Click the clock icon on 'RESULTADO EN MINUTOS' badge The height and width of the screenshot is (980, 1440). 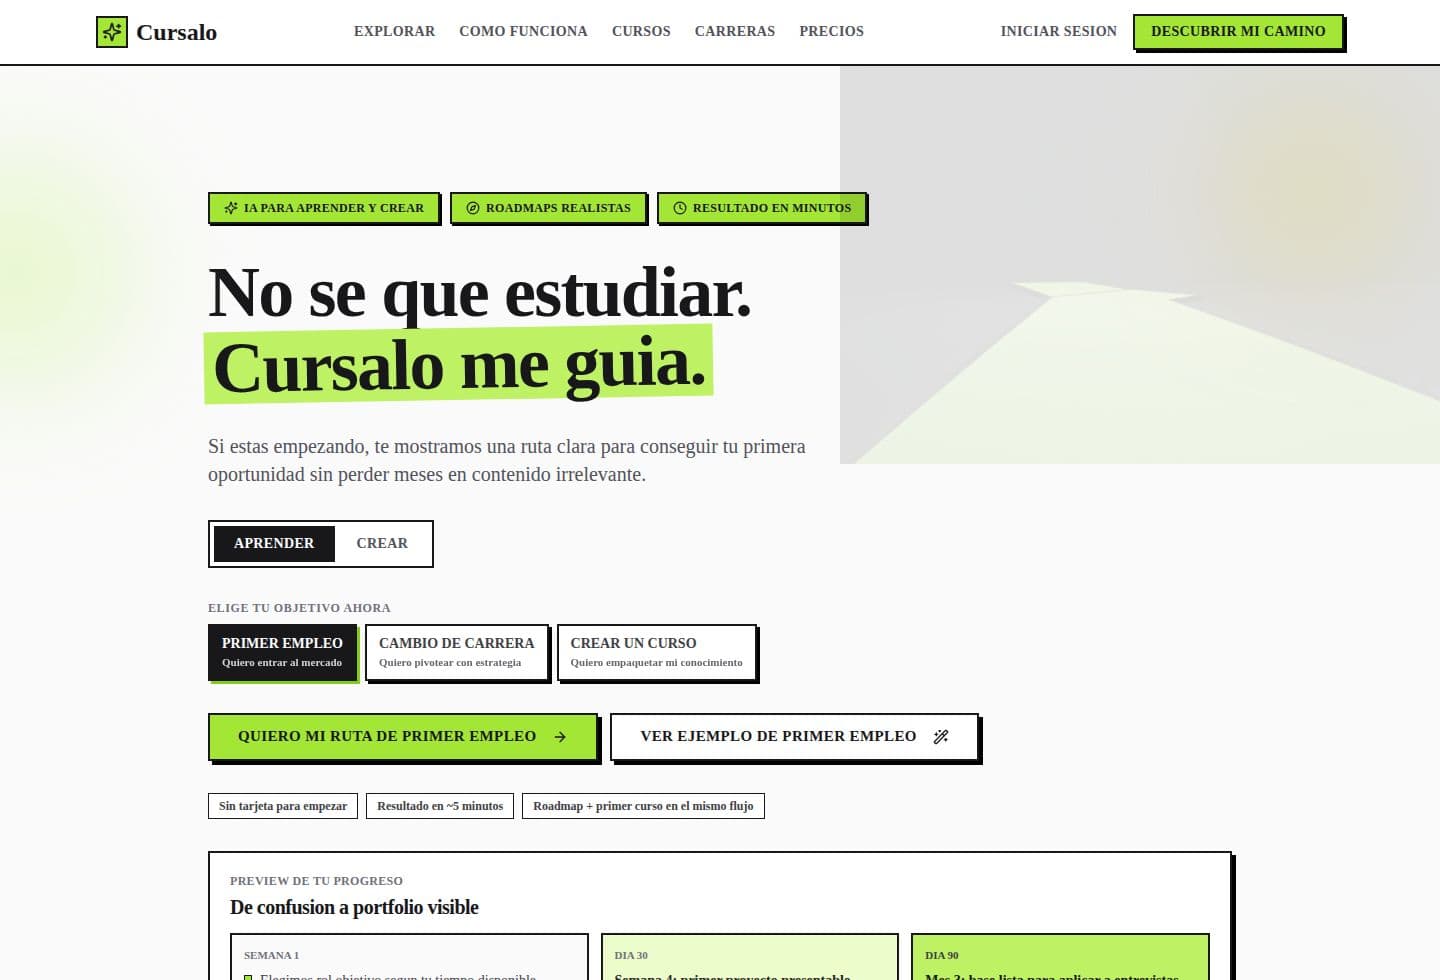(681, 208)
